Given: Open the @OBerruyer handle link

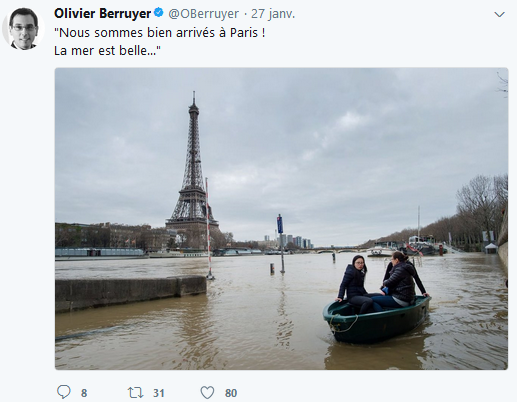Looking at the screenshot, I should 203,14.
